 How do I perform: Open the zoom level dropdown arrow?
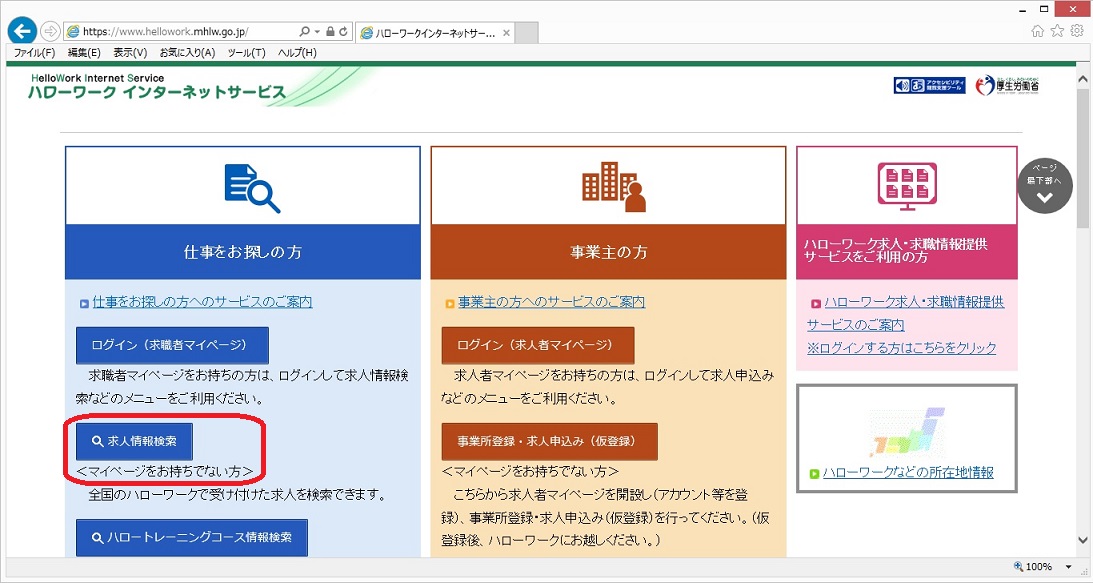point(1068,567)
